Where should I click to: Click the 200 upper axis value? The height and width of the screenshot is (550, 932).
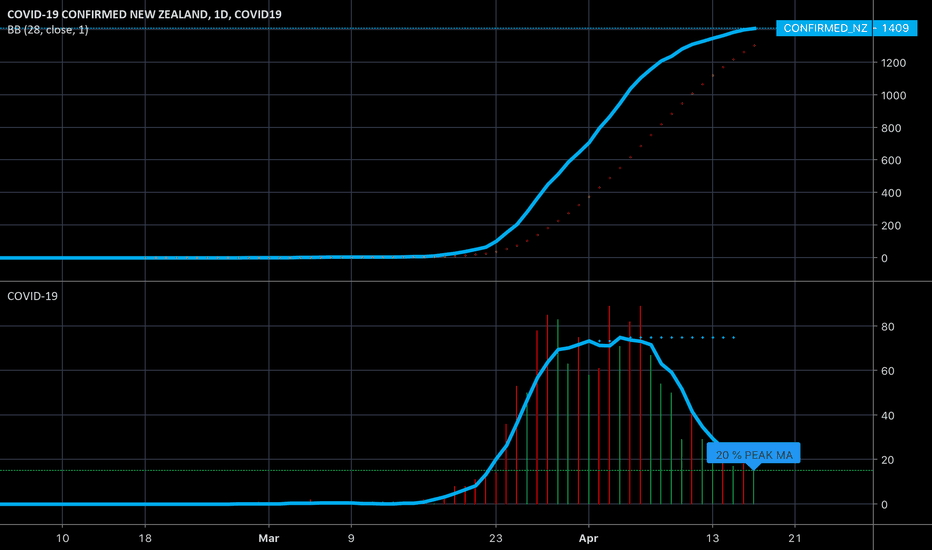point(892,226)
